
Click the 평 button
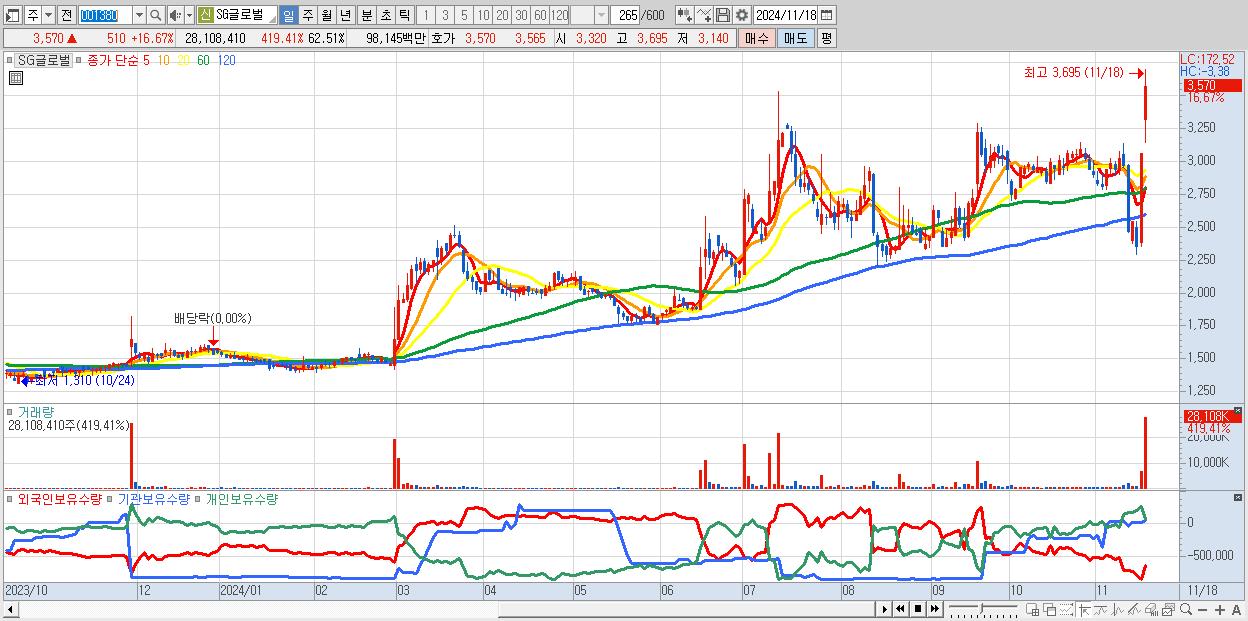(826, 38)
